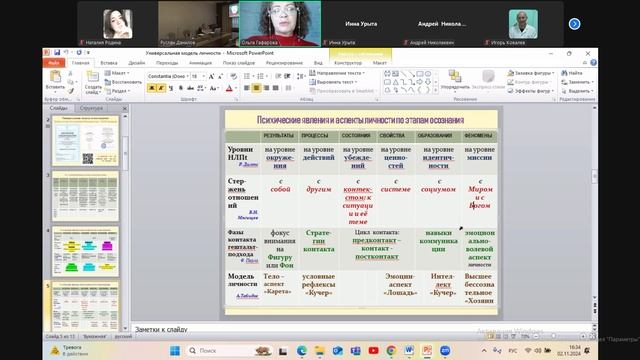Open the Заливка фигуры dropdown
The image size is (640, 360).
[x=531, y=73]
